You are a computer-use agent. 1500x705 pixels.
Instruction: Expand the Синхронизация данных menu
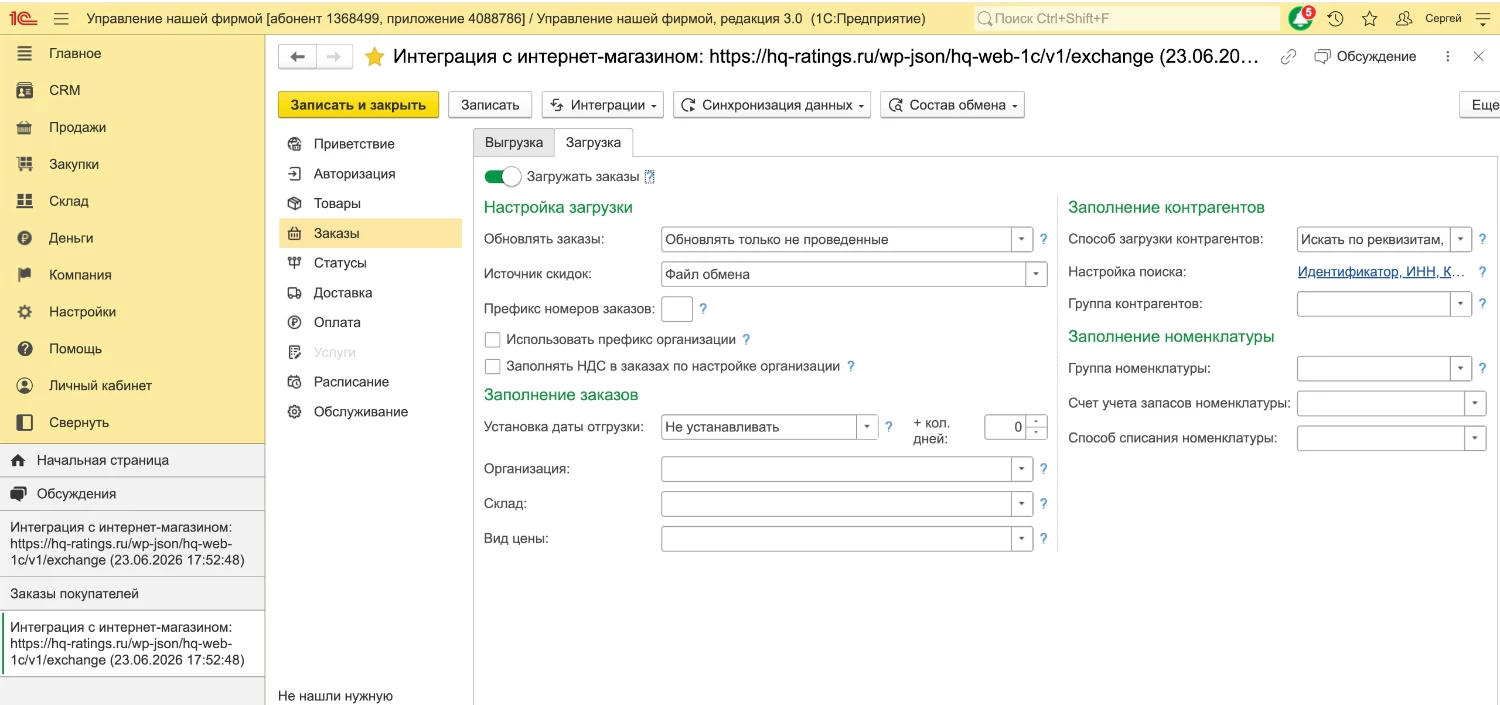click(x=772, y=105)
